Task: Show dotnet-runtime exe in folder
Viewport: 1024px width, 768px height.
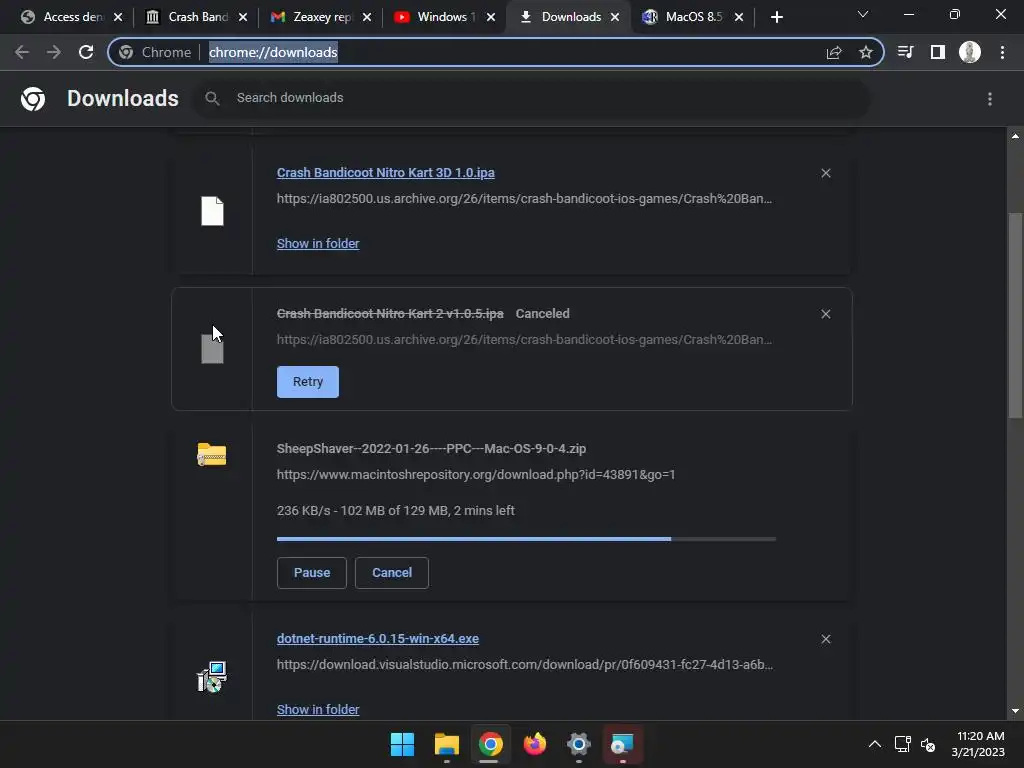Action: pos(318,710)
